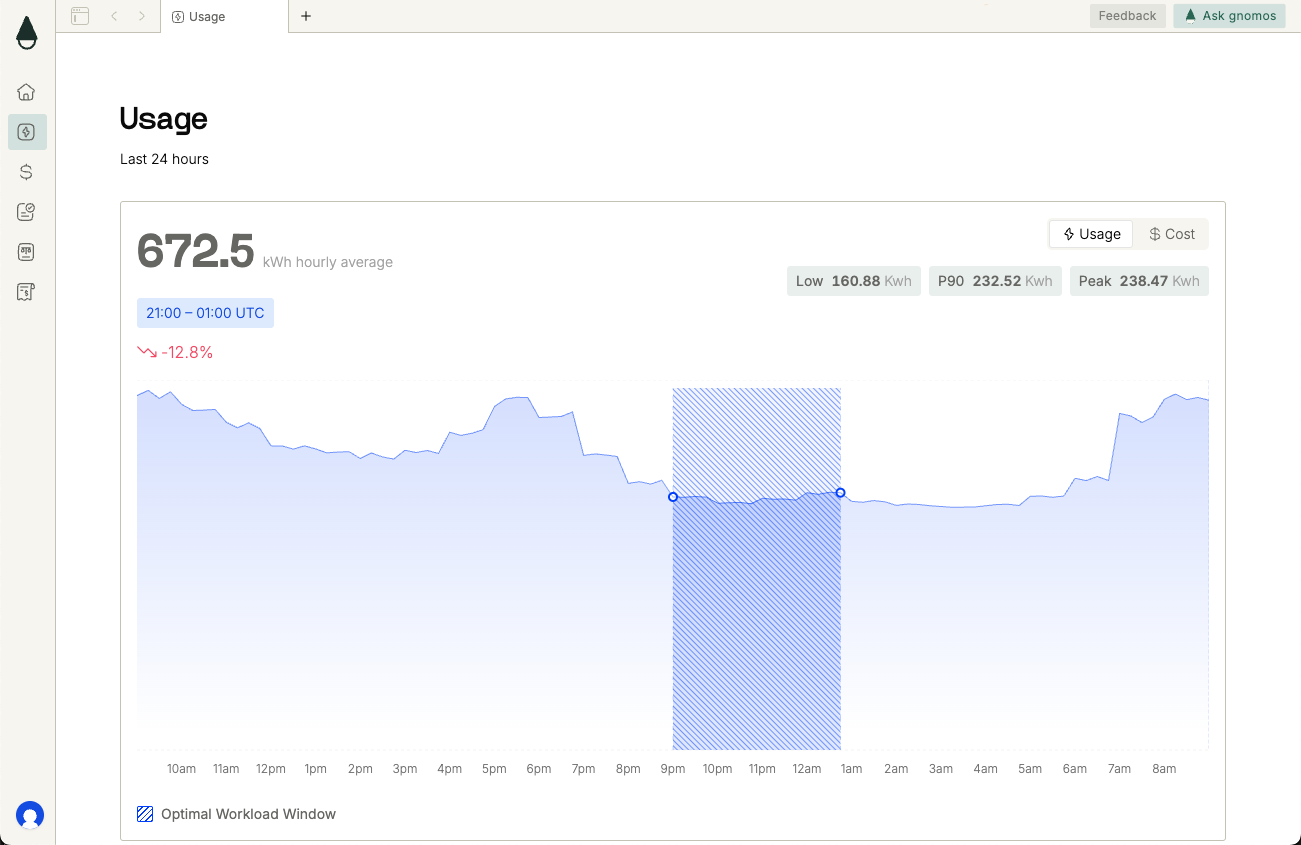Switch to the Cost view

pyautogui.click(x=1171, y=233)
